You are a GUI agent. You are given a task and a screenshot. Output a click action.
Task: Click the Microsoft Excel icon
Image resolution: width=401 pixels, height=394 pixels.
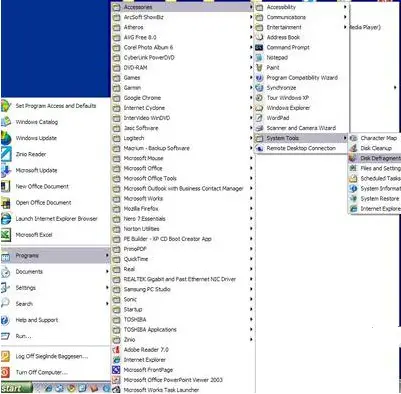pyautogui.click(x=6, y=235)
